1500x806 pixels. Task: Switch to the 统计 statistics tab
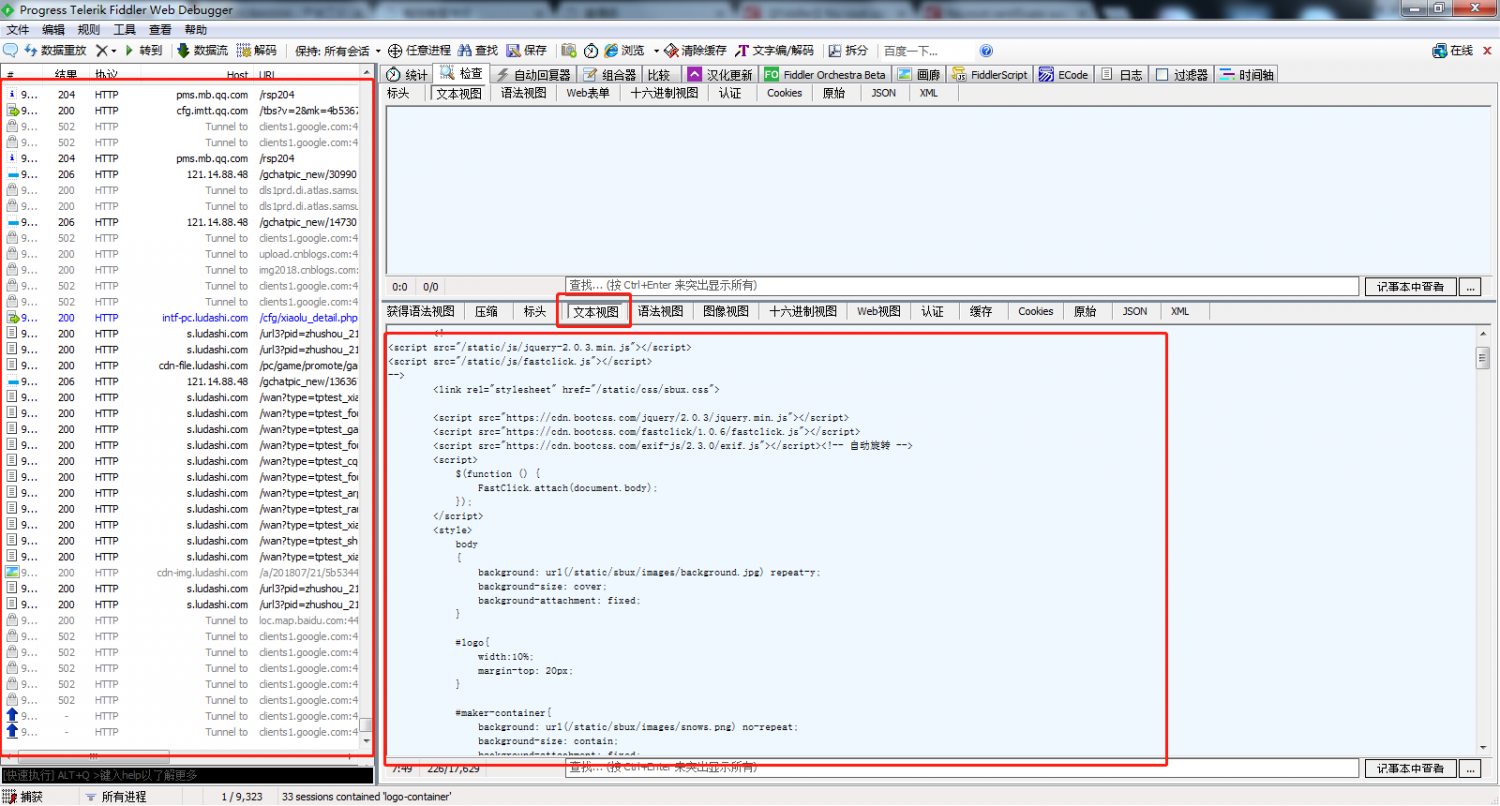coord(406,75)
